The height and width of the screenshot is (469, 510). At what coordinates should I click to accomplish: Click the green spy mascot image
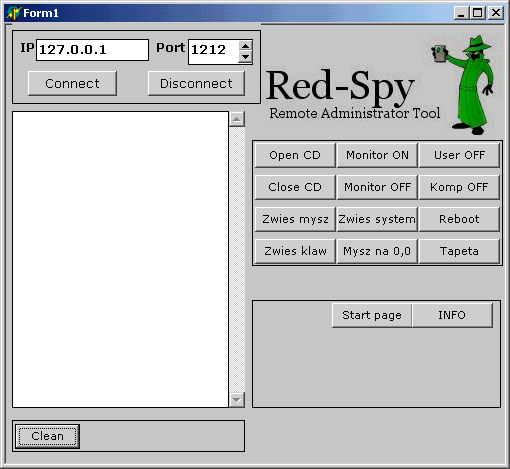[x=463, y=85]
